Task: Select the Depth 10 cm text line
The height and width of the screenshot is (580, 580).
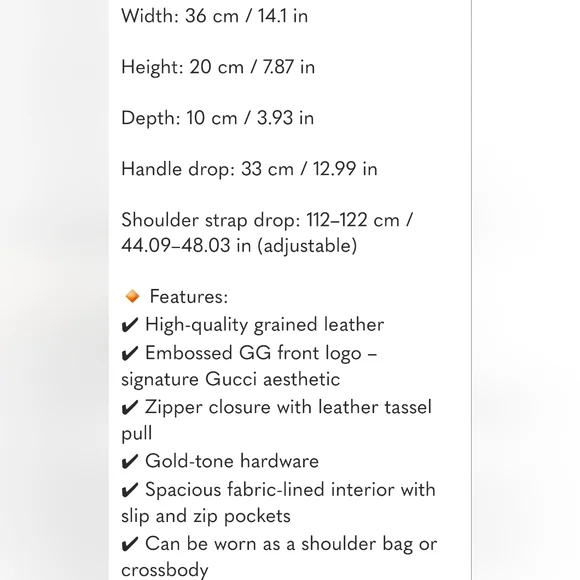Action: coord(218,118)
